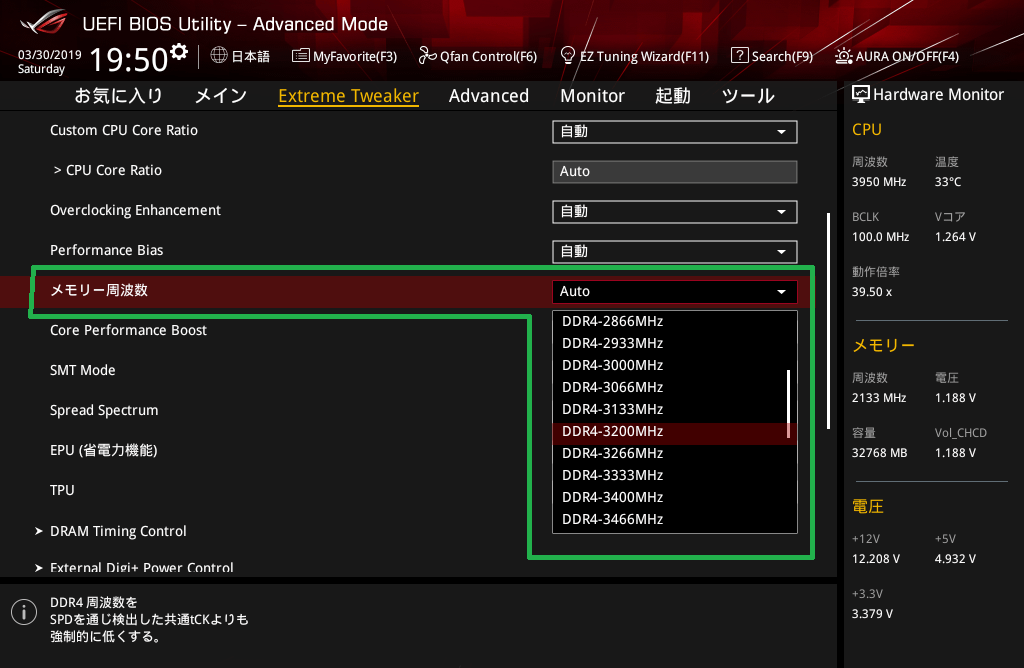Select TPU setting
Screen dimensions: 1024x668
[62, 490]
